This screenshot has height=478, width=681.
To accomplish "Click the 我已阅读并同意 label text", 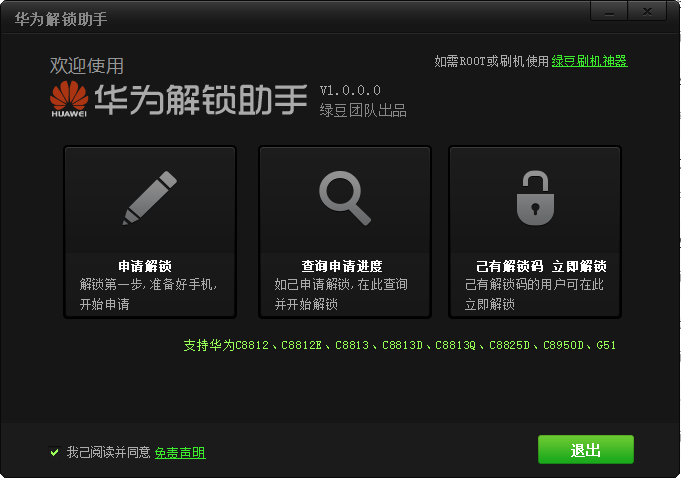I will coord(108,452).
